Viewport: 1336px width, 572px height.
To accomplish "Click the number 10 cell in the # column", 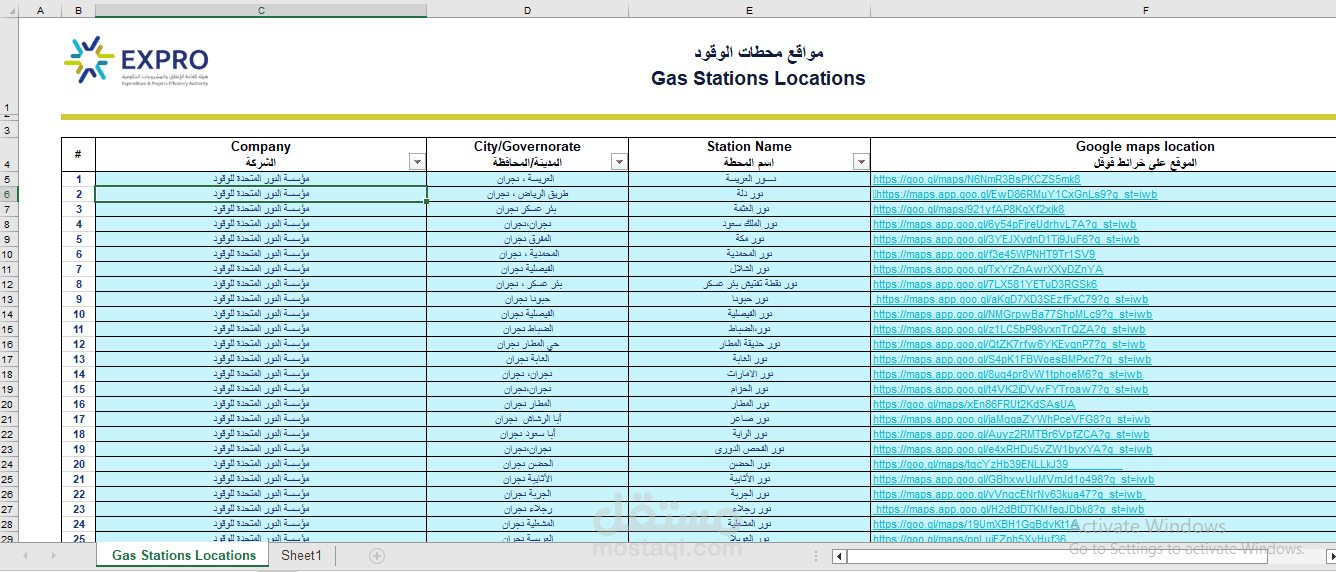I will click(78, 314).
